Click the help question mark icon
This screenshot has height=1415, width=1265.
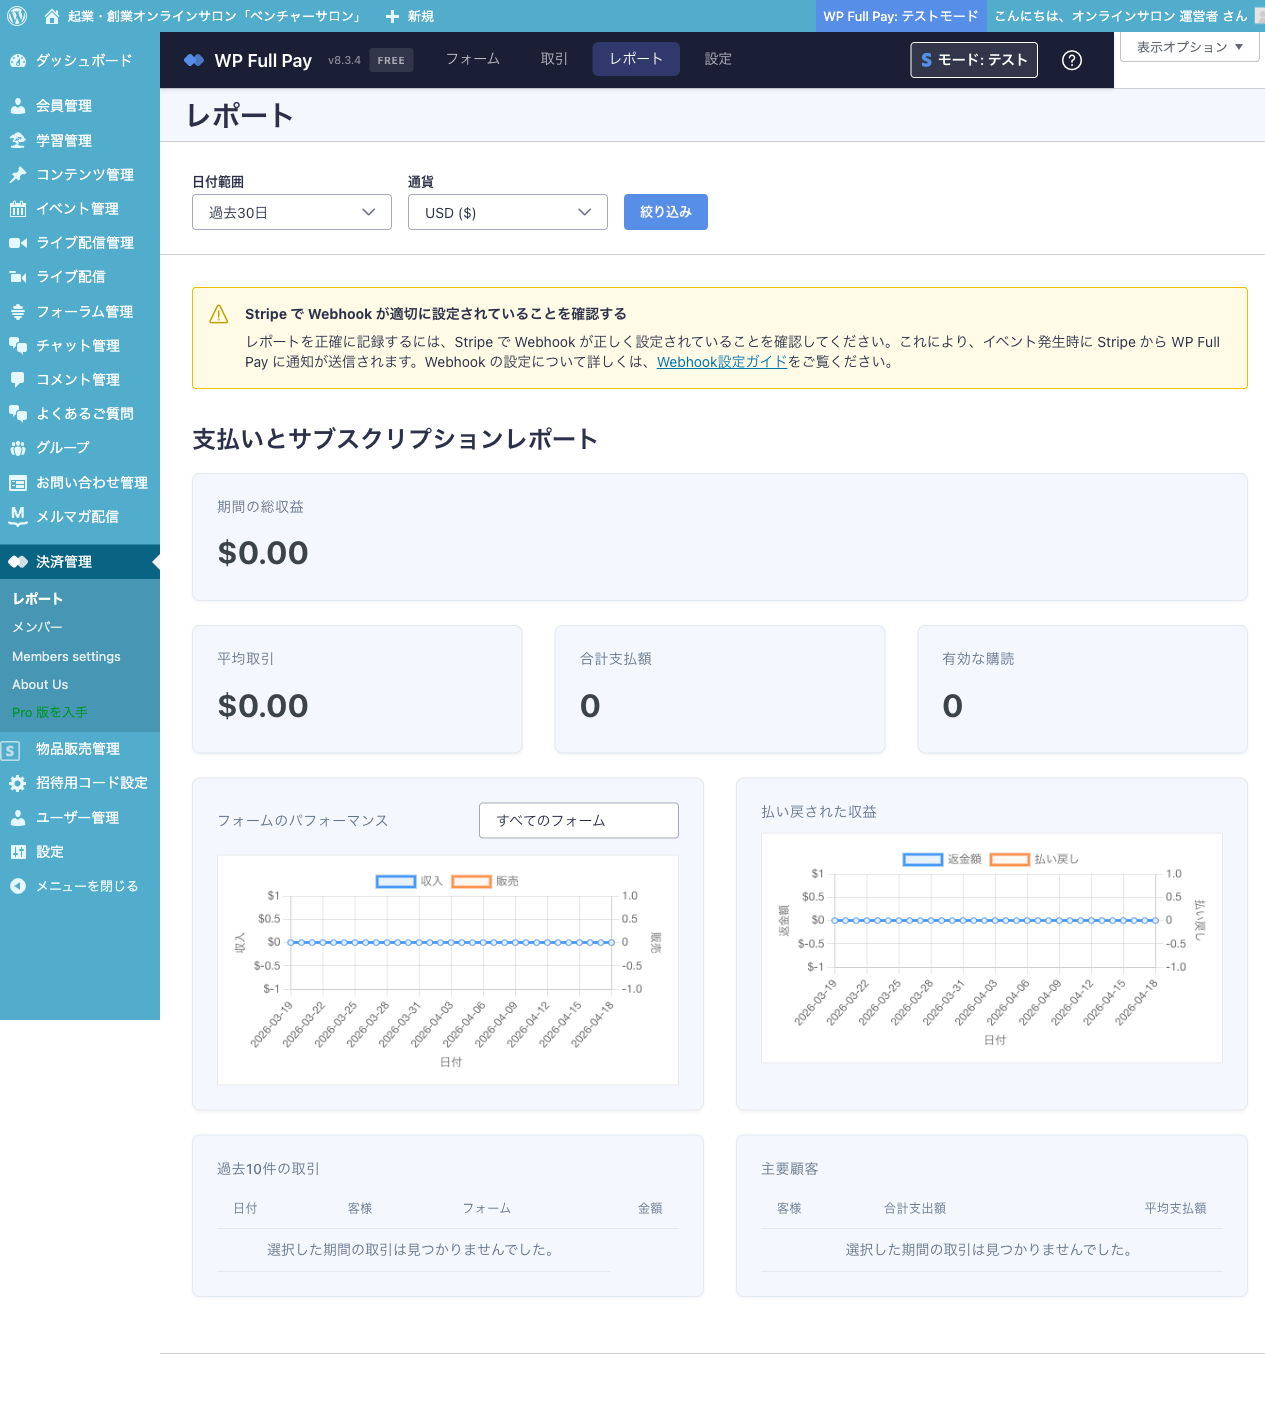[x=1072, y=60]
